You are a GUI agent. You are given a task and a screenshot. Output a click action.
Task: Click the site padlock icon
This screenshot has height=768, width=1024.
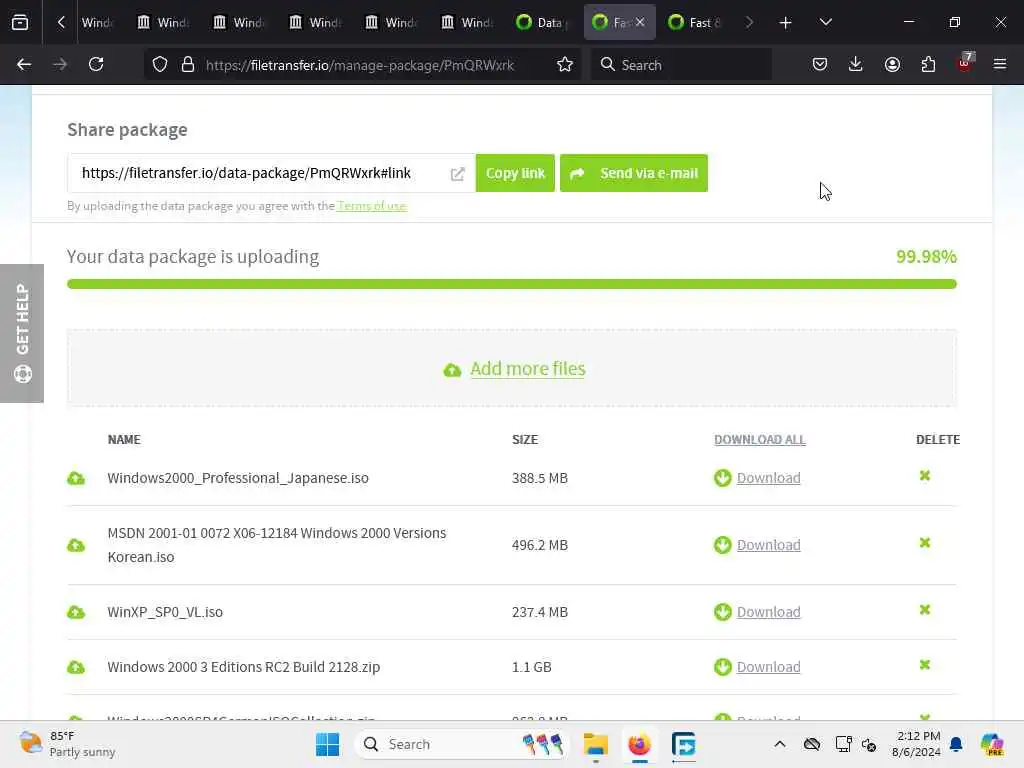coord(188,65)
